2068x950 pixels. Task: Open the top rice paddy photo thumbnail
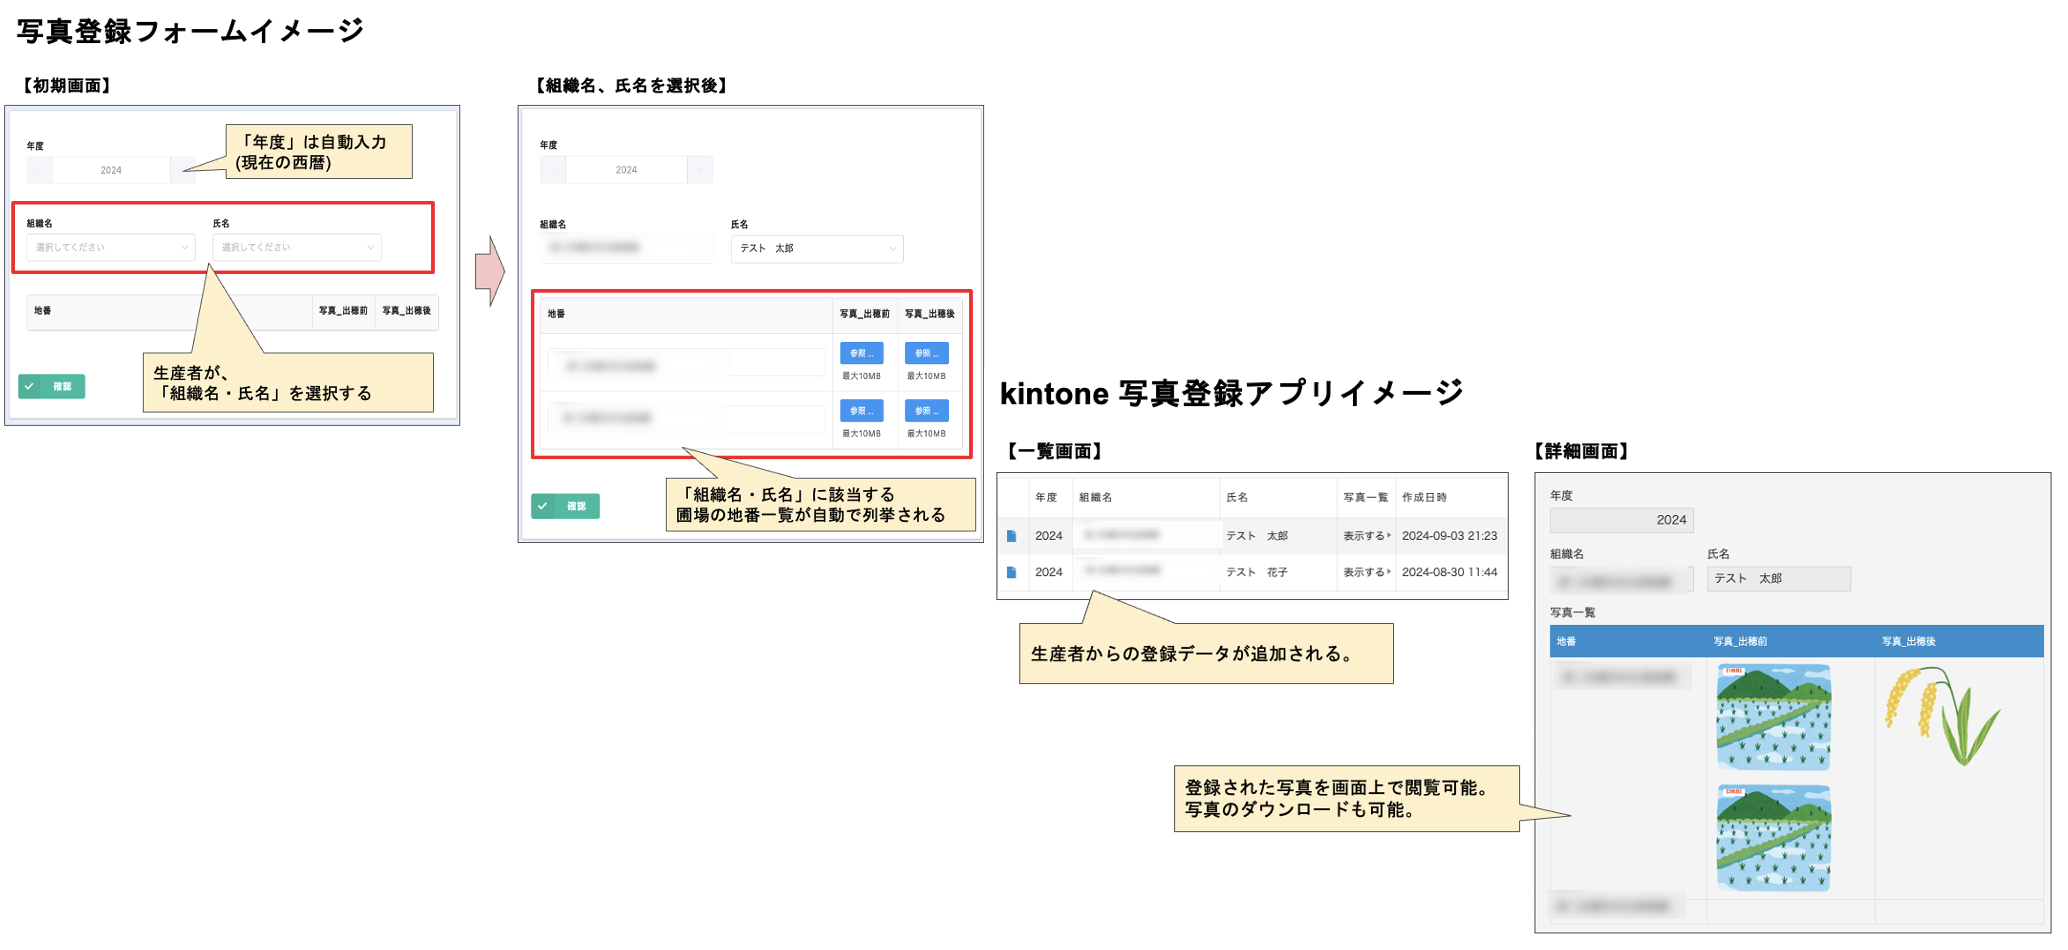1773,717
